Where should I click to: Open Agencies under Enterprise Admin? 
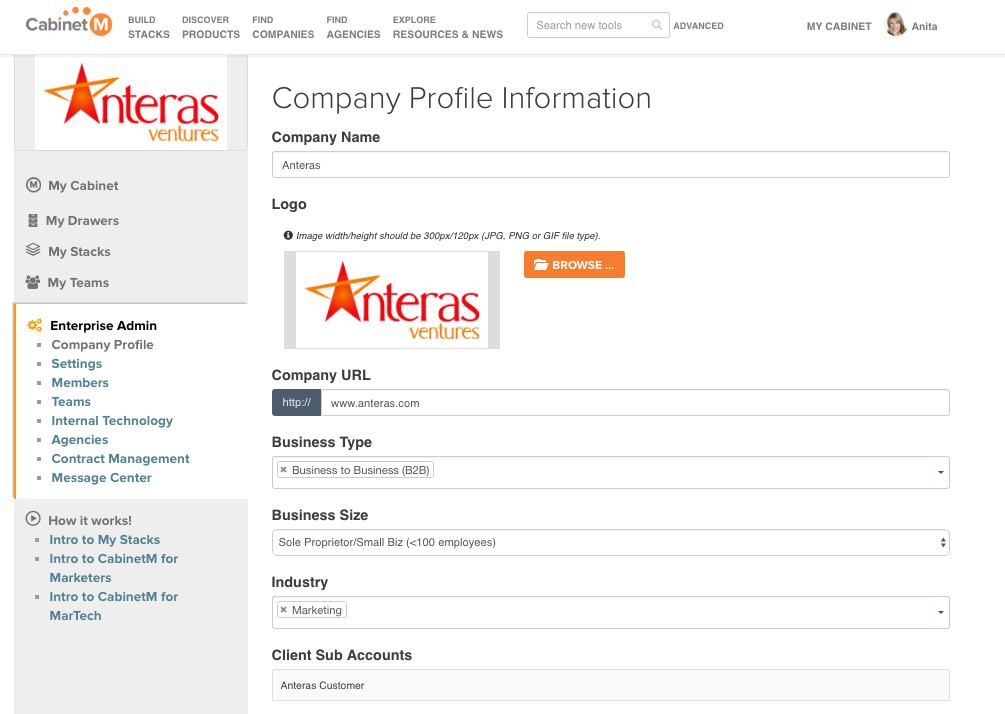pyautogui.click(x=79, y=440)
